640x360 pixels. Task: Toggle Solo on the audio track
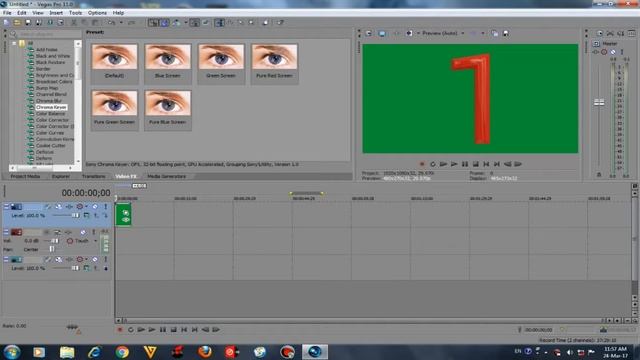(93, 232)
